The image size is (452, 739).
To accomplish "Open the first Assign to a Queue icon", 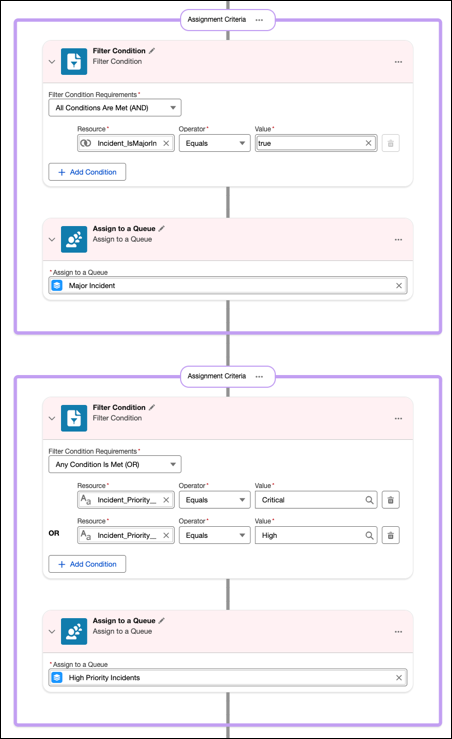I will (74, 239).
